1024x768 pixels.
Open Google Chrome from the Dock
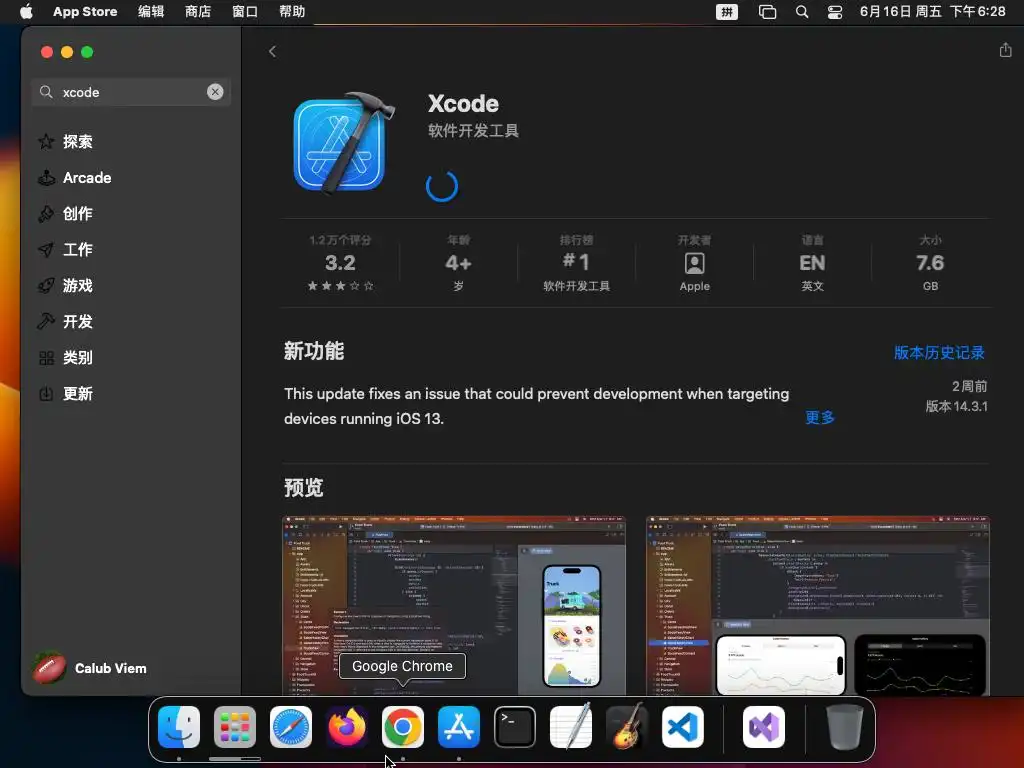click(403, 727)
